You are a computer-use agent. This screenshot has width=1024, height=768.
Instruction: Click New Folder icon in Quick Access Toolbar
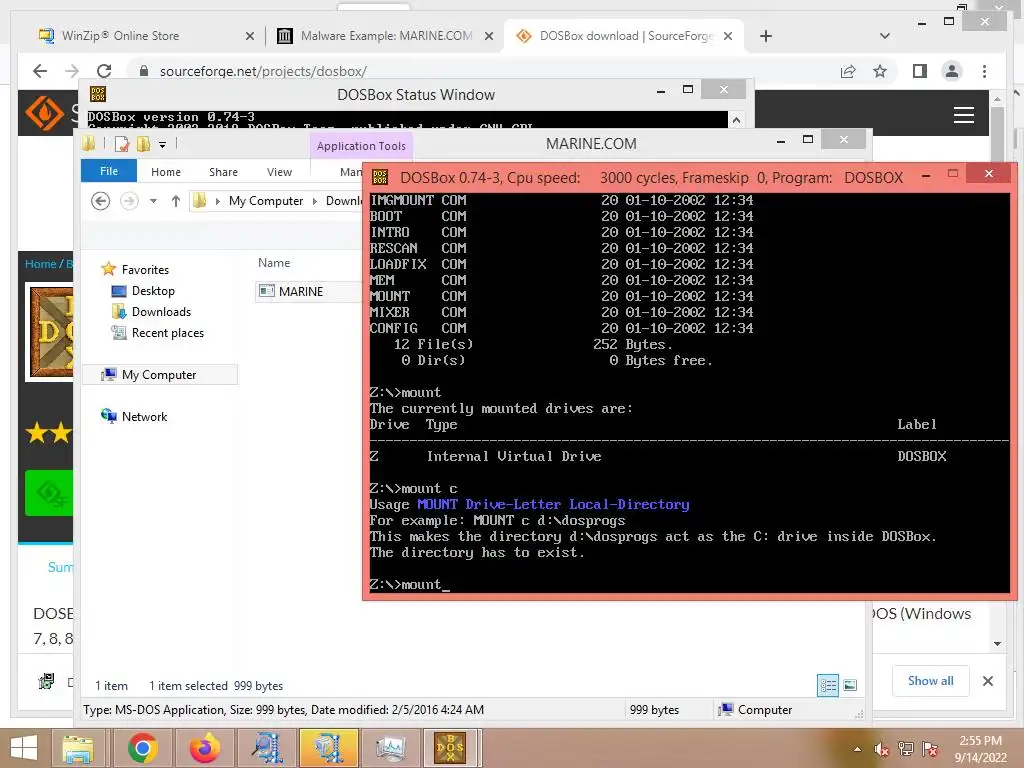coord(143,144)
